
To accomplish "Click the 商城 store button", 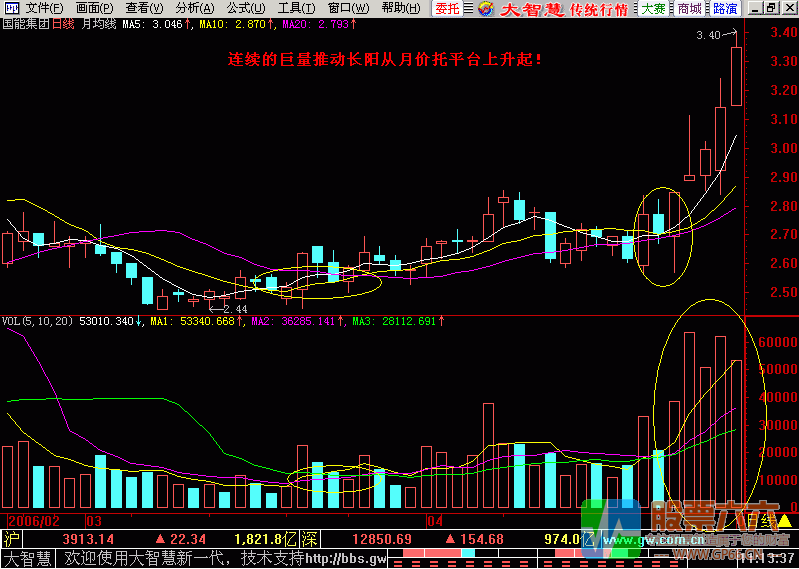I will pos(689,9).
